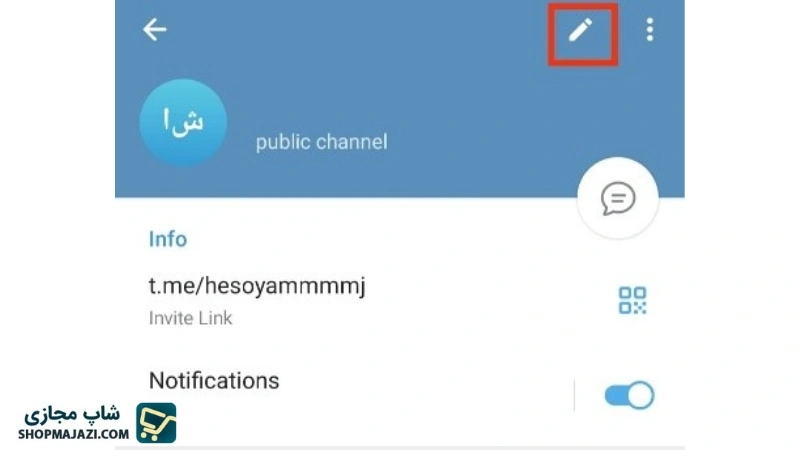This screenshot has height=450, width=800.
Task: Select the Info section header
Action: click(x=168, y=239)
